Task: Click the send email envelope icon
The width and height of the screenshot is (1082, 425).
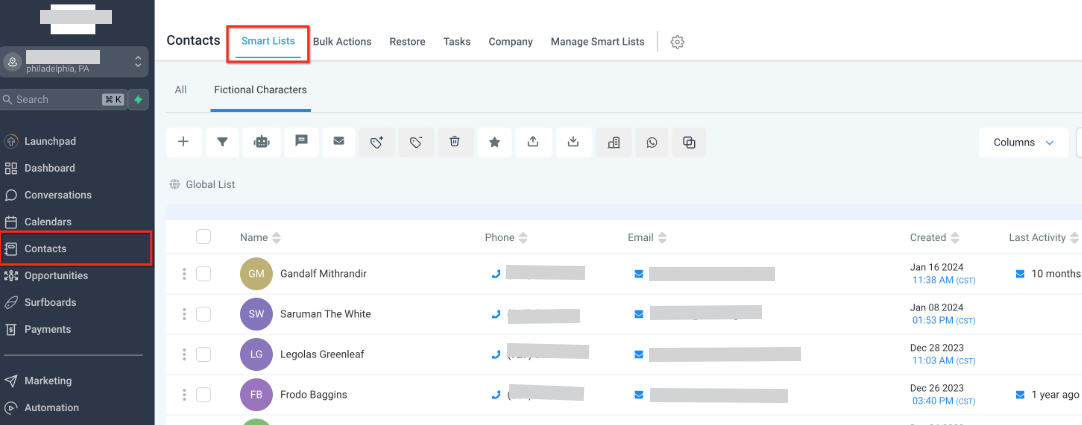Action: tap(339, 142)
